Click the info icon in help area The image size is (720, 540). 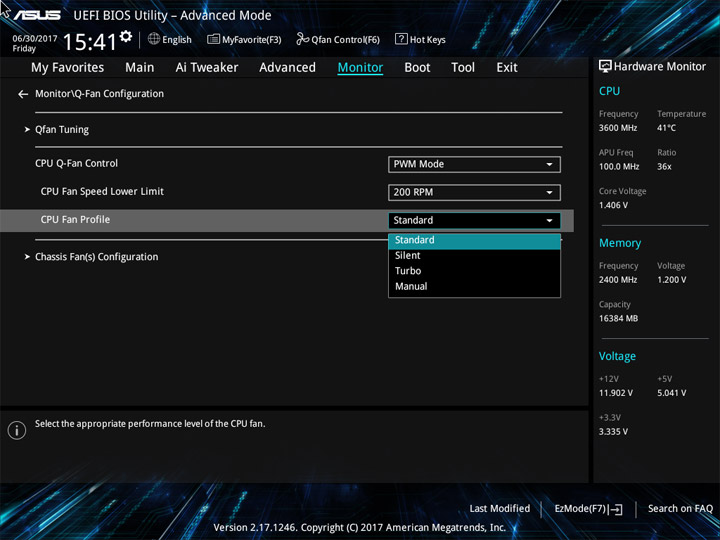click(x=17, y=430)
